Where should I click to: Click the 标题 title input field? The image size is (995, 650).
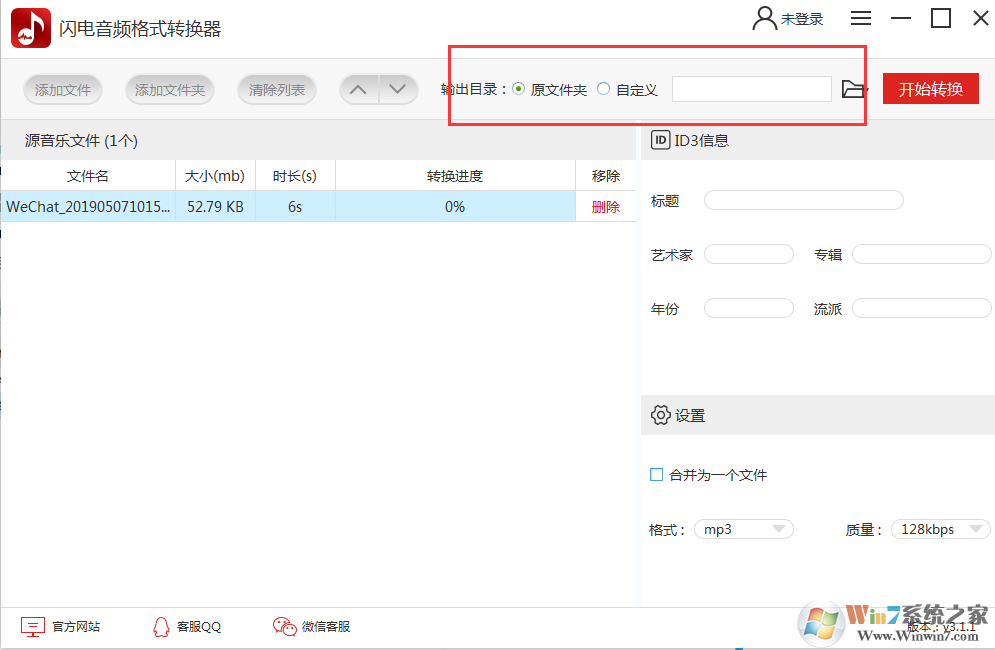click(803, 200)
